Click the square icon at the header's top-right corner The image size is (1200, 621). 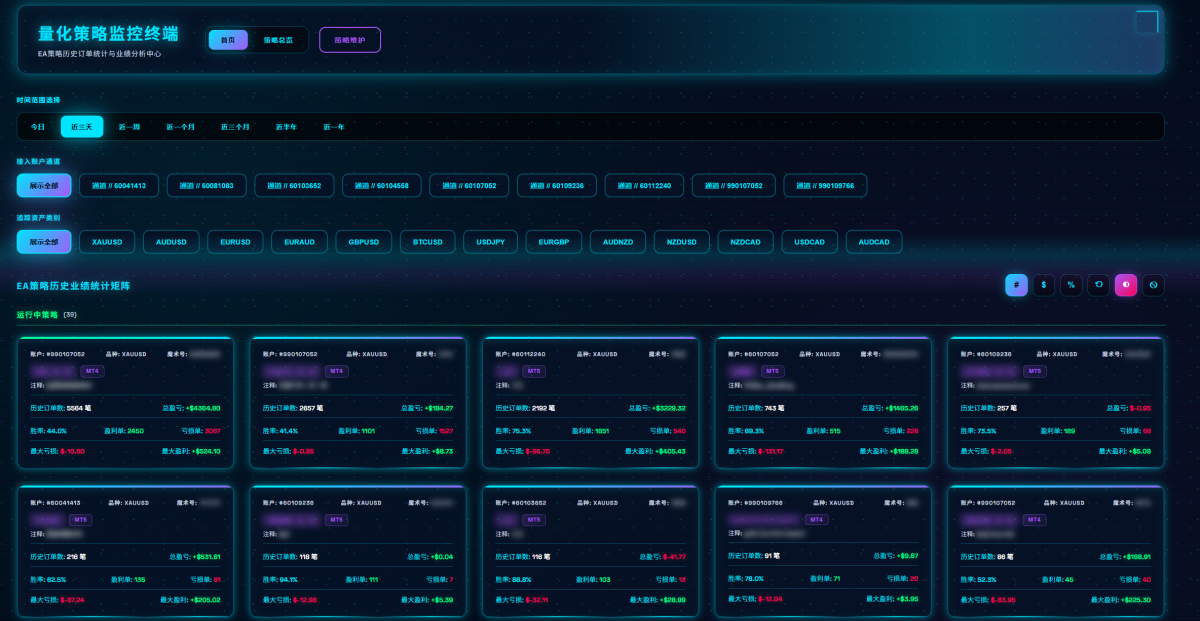click(x=1147, y=22)
